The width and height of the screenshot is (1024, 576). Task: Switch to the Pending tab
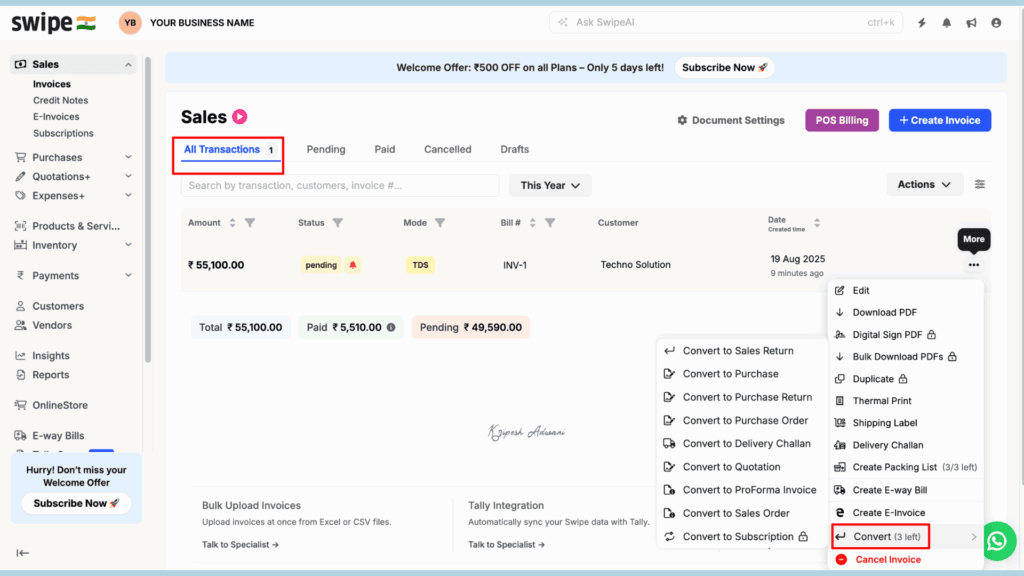click(x=326, y=149)
